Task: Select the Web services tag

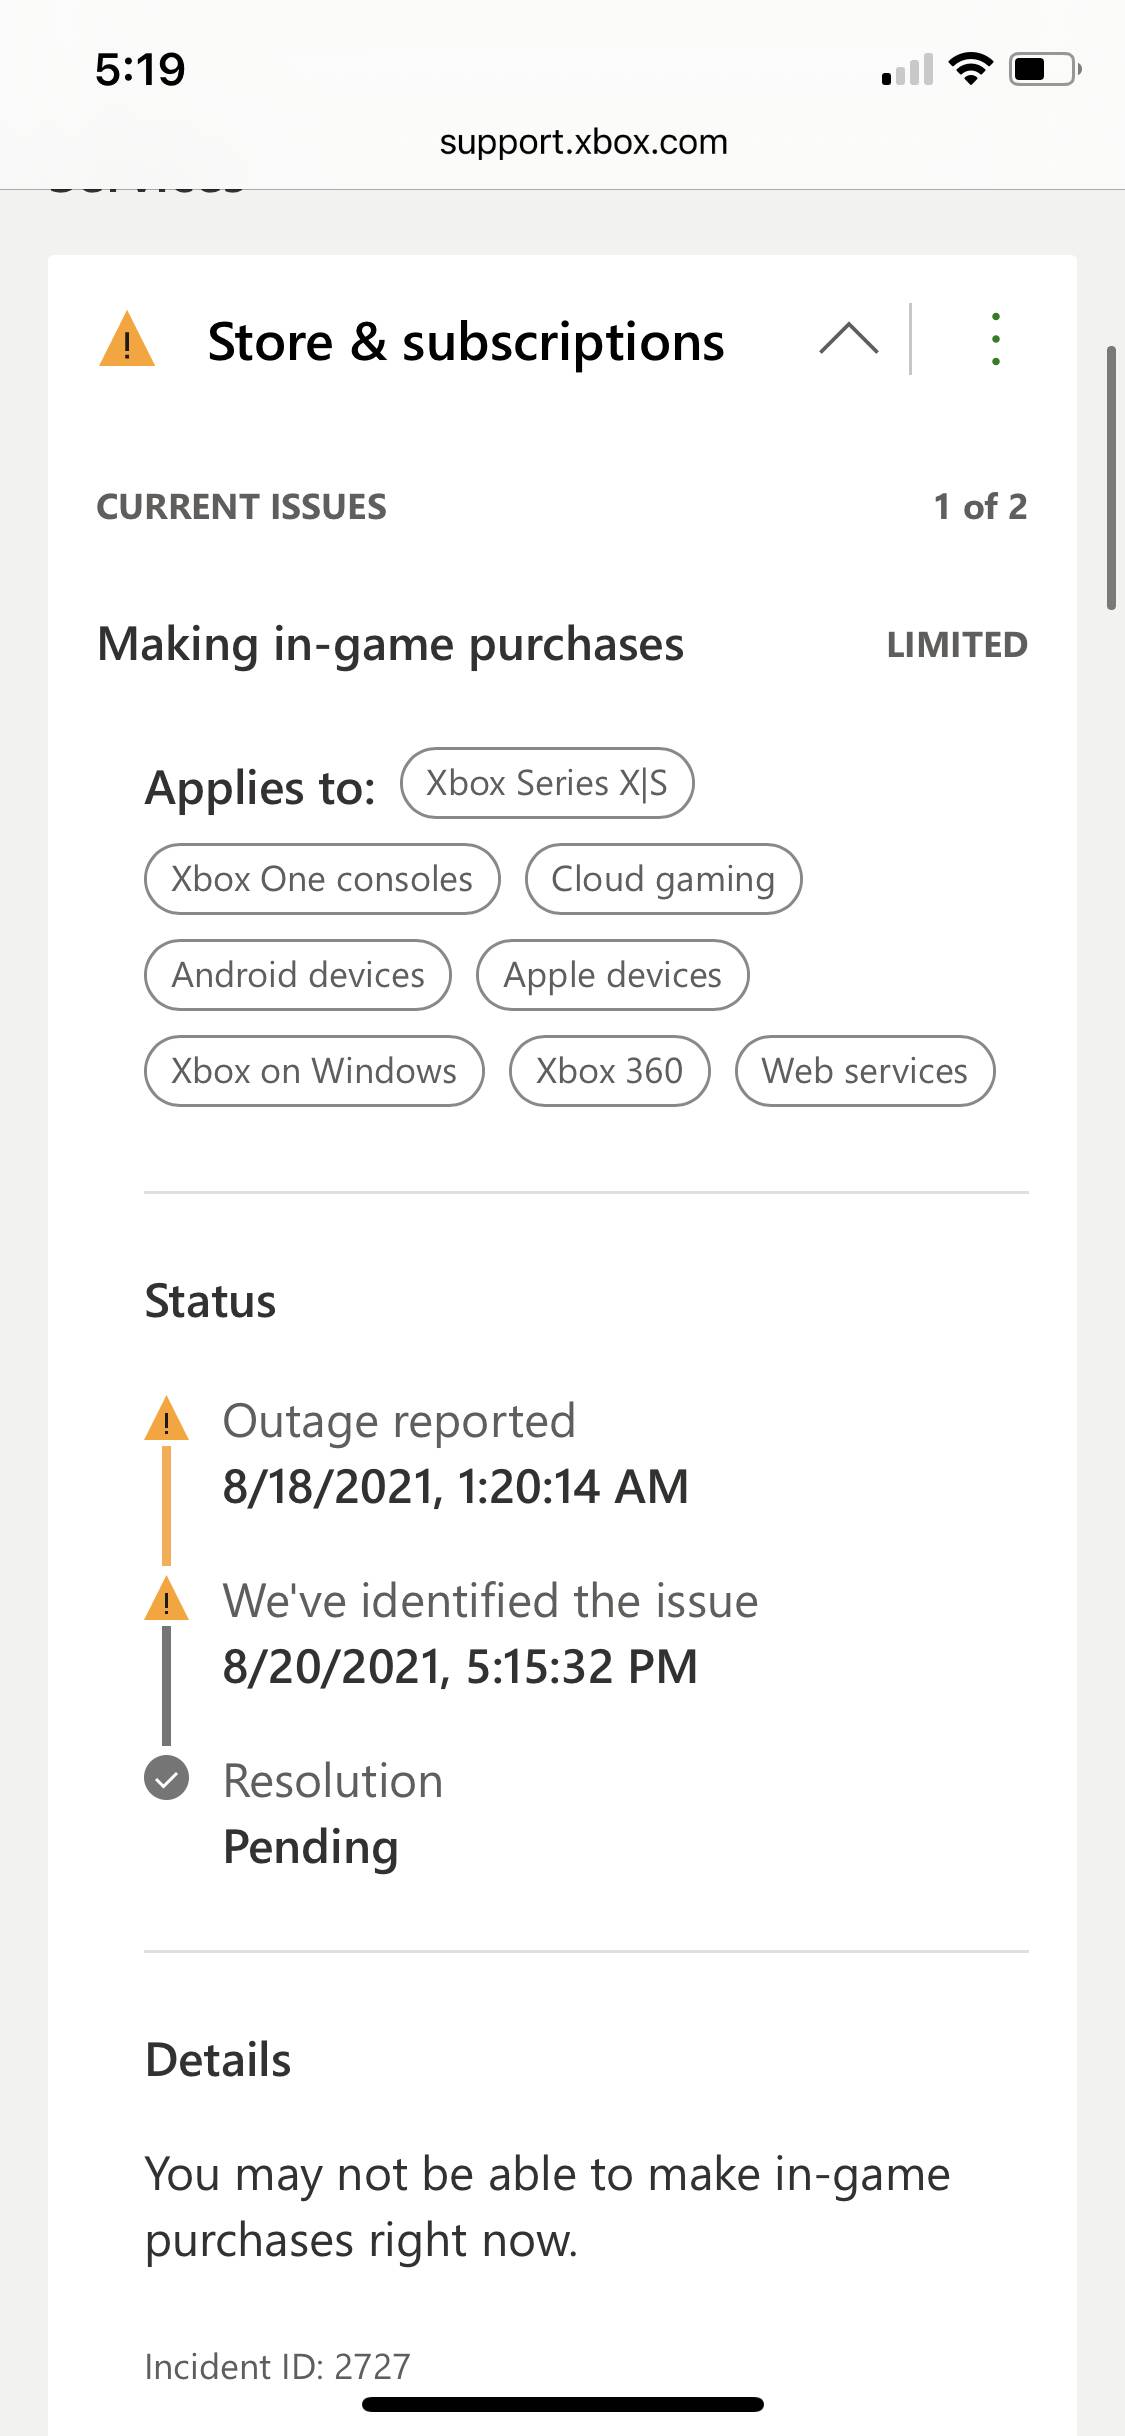Action: (x=865, y=1071)
